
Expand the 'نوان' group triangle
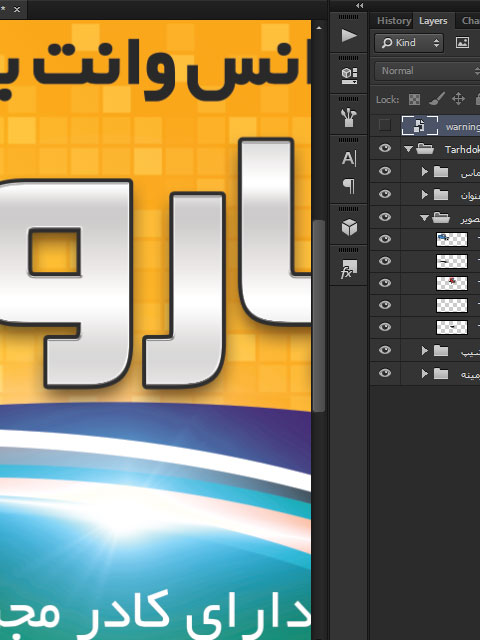(x=424, y=195)
